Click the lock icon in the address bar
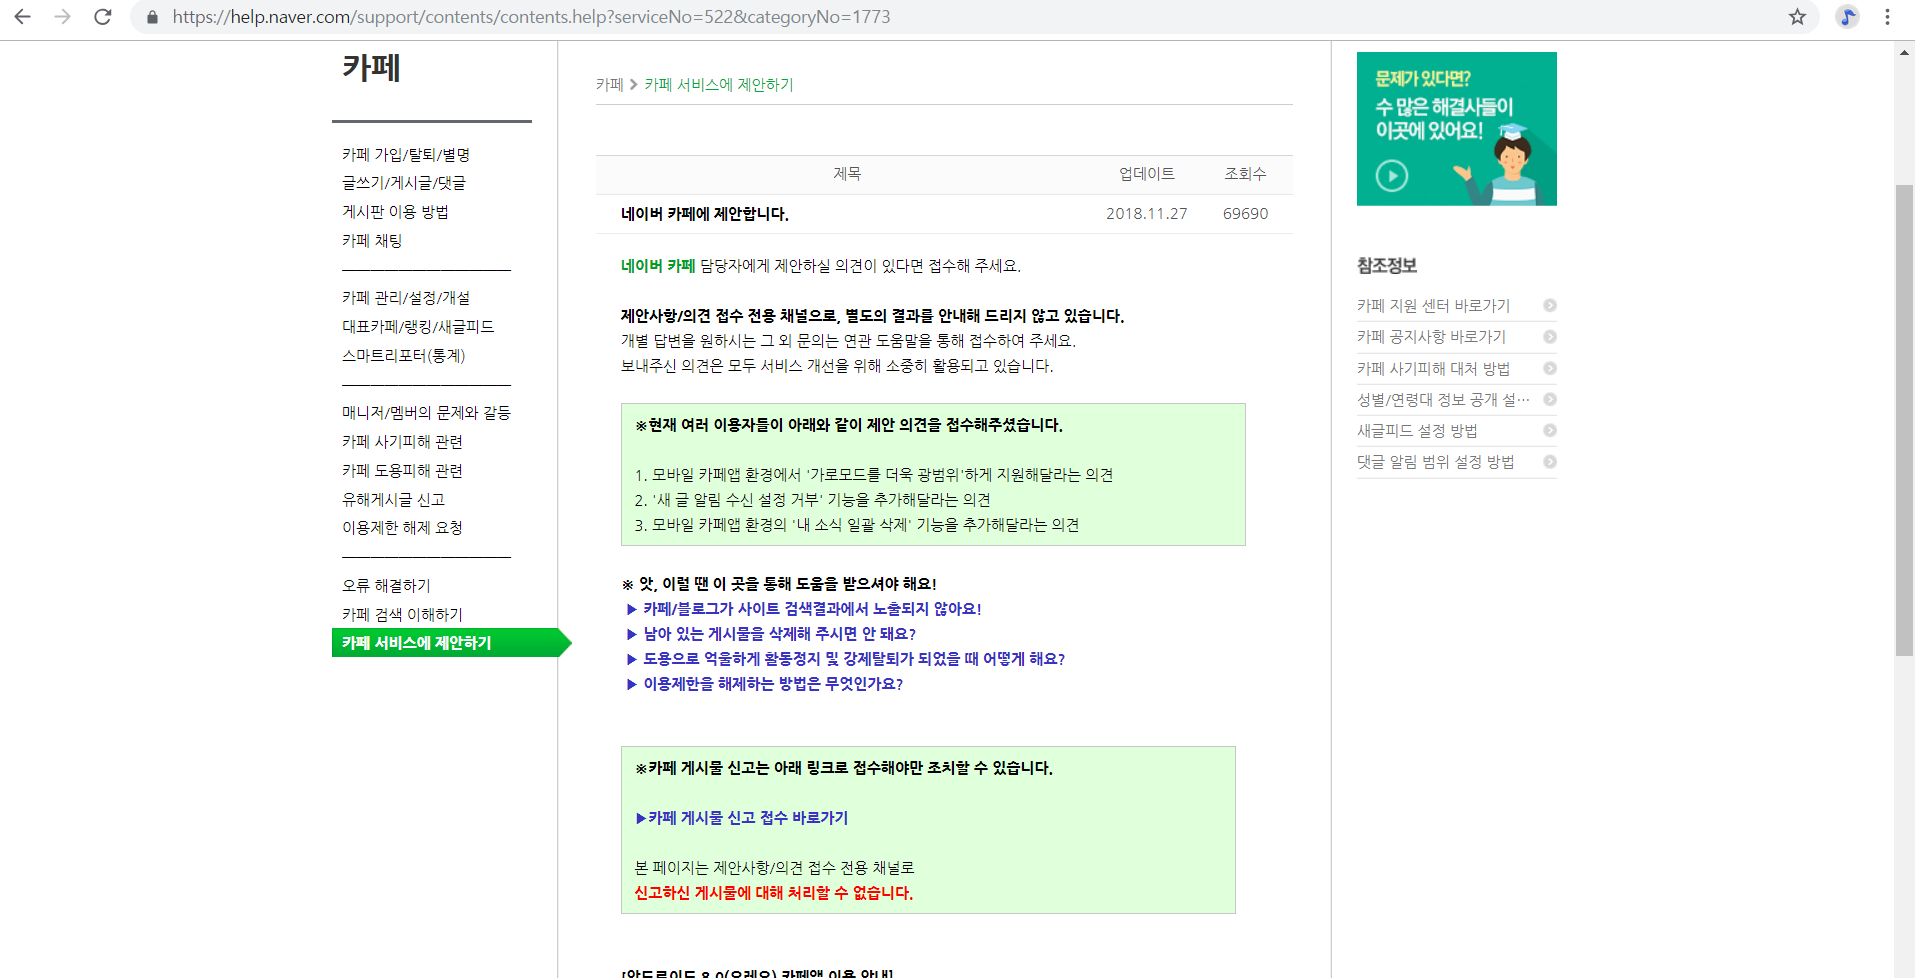 point(152,17)
